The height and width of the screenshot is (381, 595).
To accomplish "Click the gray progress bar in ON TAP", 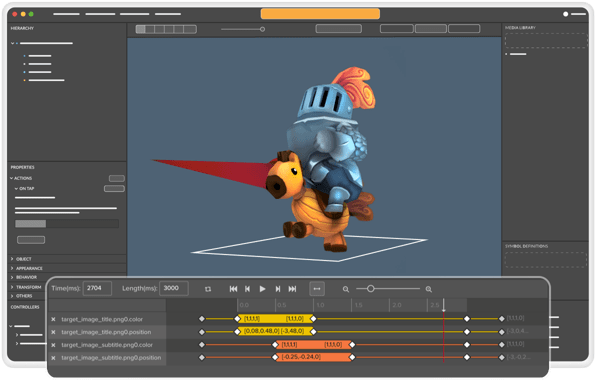I will pyautogui.click(x=67, y=224).
